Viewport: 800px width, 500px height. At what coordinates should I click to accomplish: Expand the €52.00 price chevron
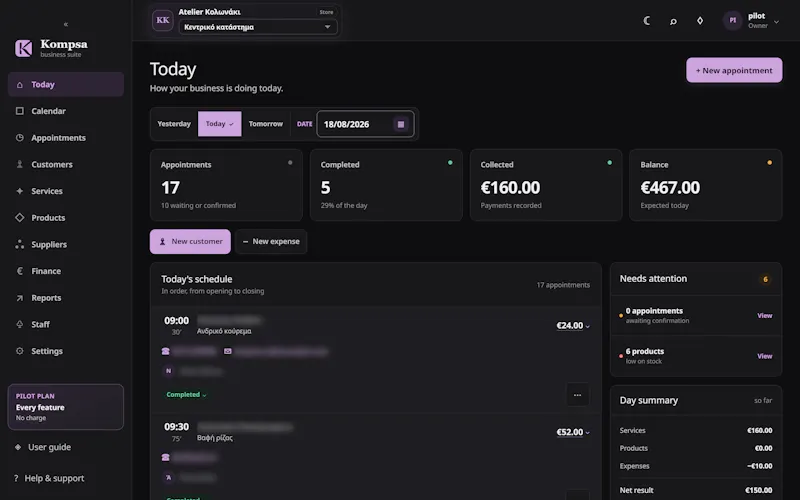587,433
